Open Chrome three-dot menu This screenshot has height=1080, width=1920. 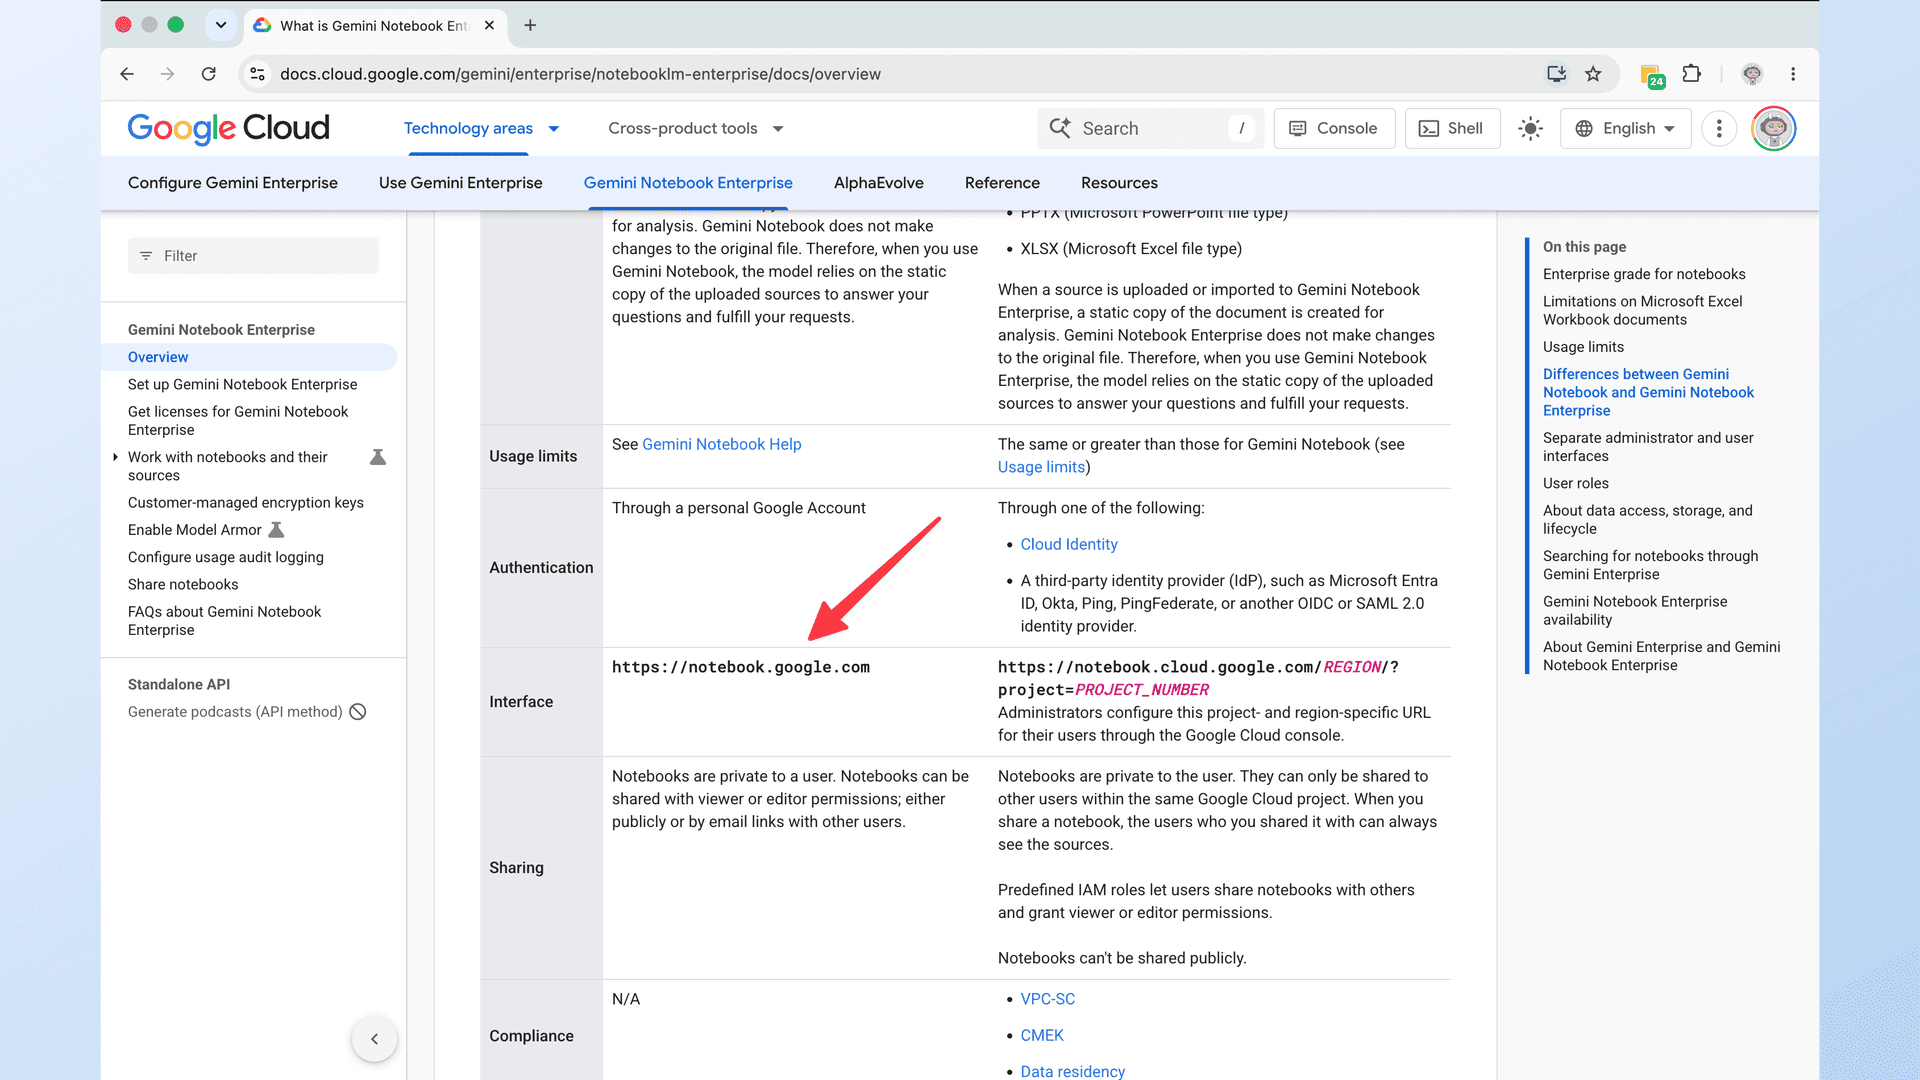click(x=1793, y=74)
